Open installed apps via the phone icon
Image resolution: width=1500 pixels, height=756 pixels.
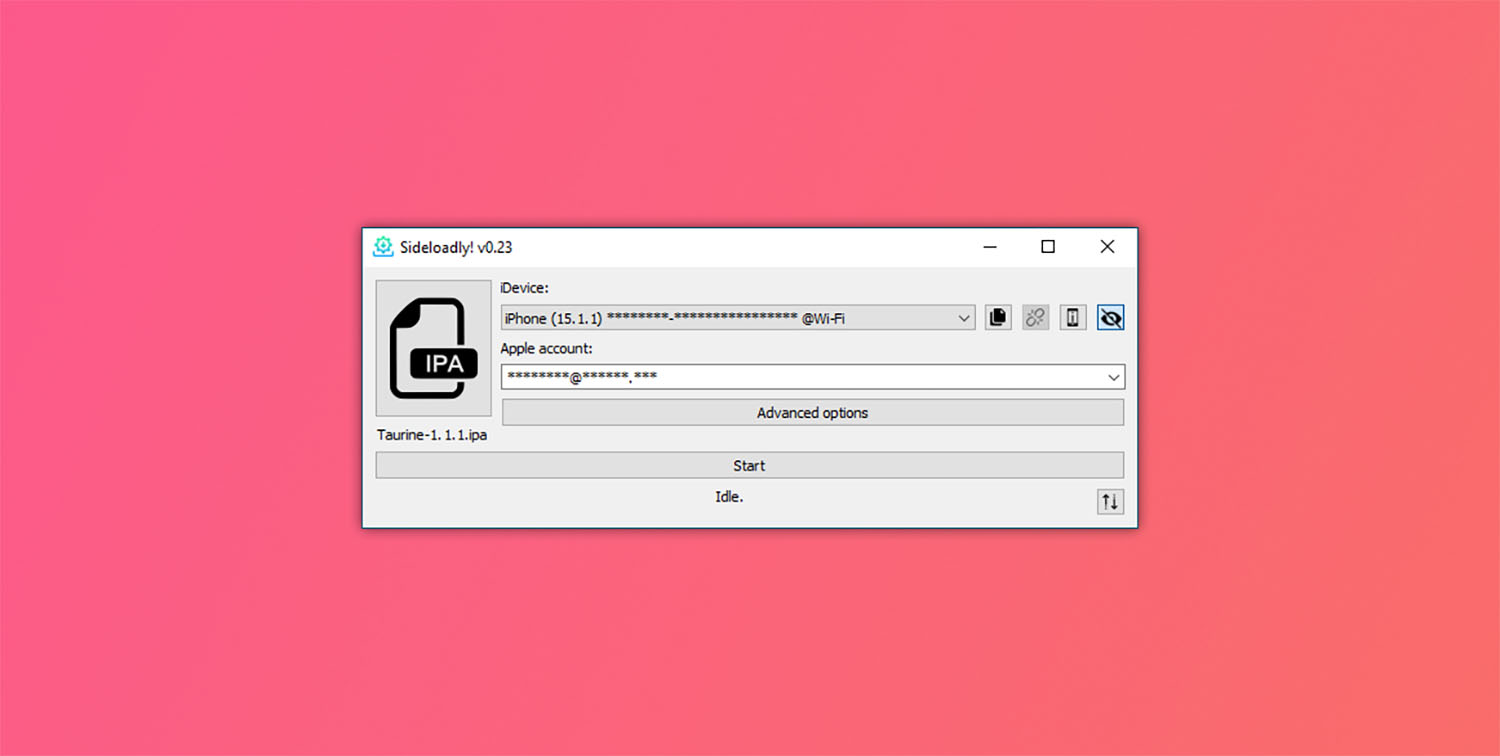pyautogui.click(x=1073, y=318)
